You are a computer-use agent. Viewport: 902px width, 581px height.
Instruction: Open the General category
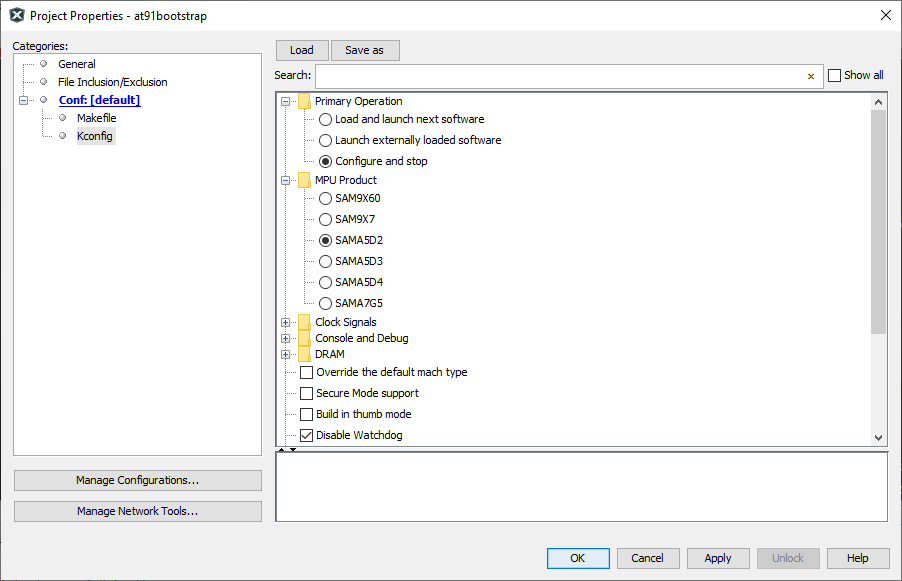pos(77,64)
